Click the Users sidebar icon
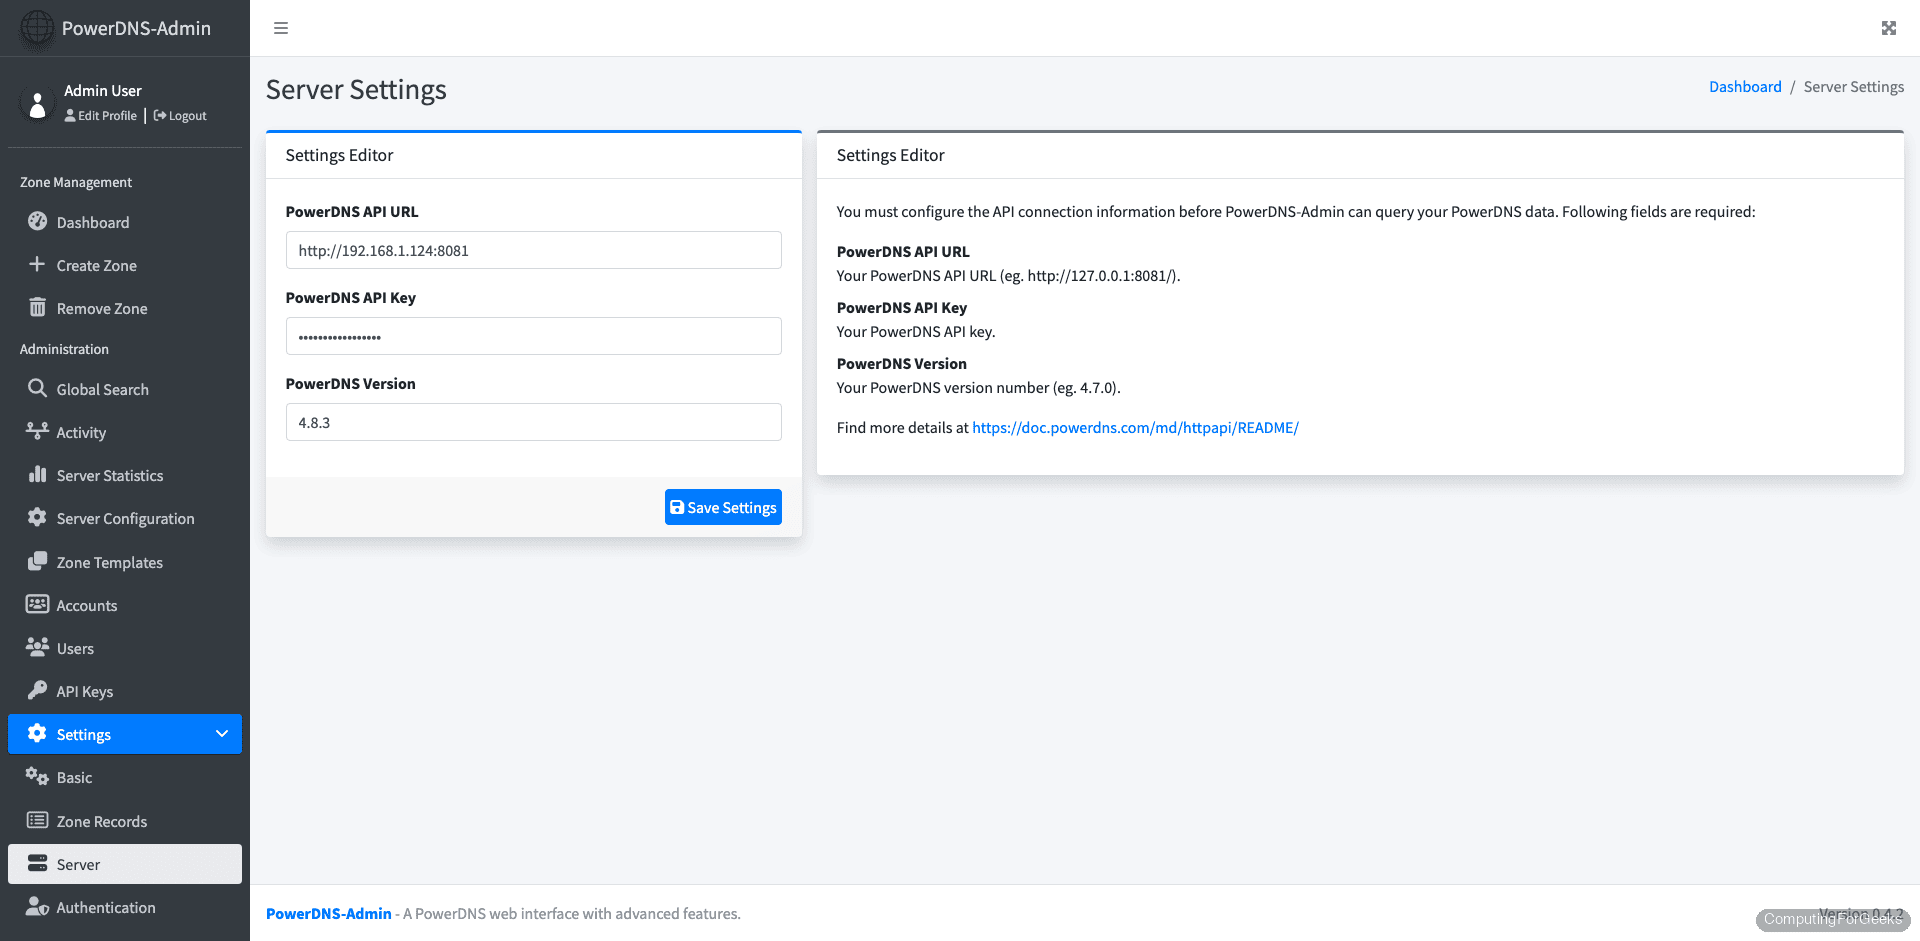1920x941 pixels. click(x=37, y=648)
